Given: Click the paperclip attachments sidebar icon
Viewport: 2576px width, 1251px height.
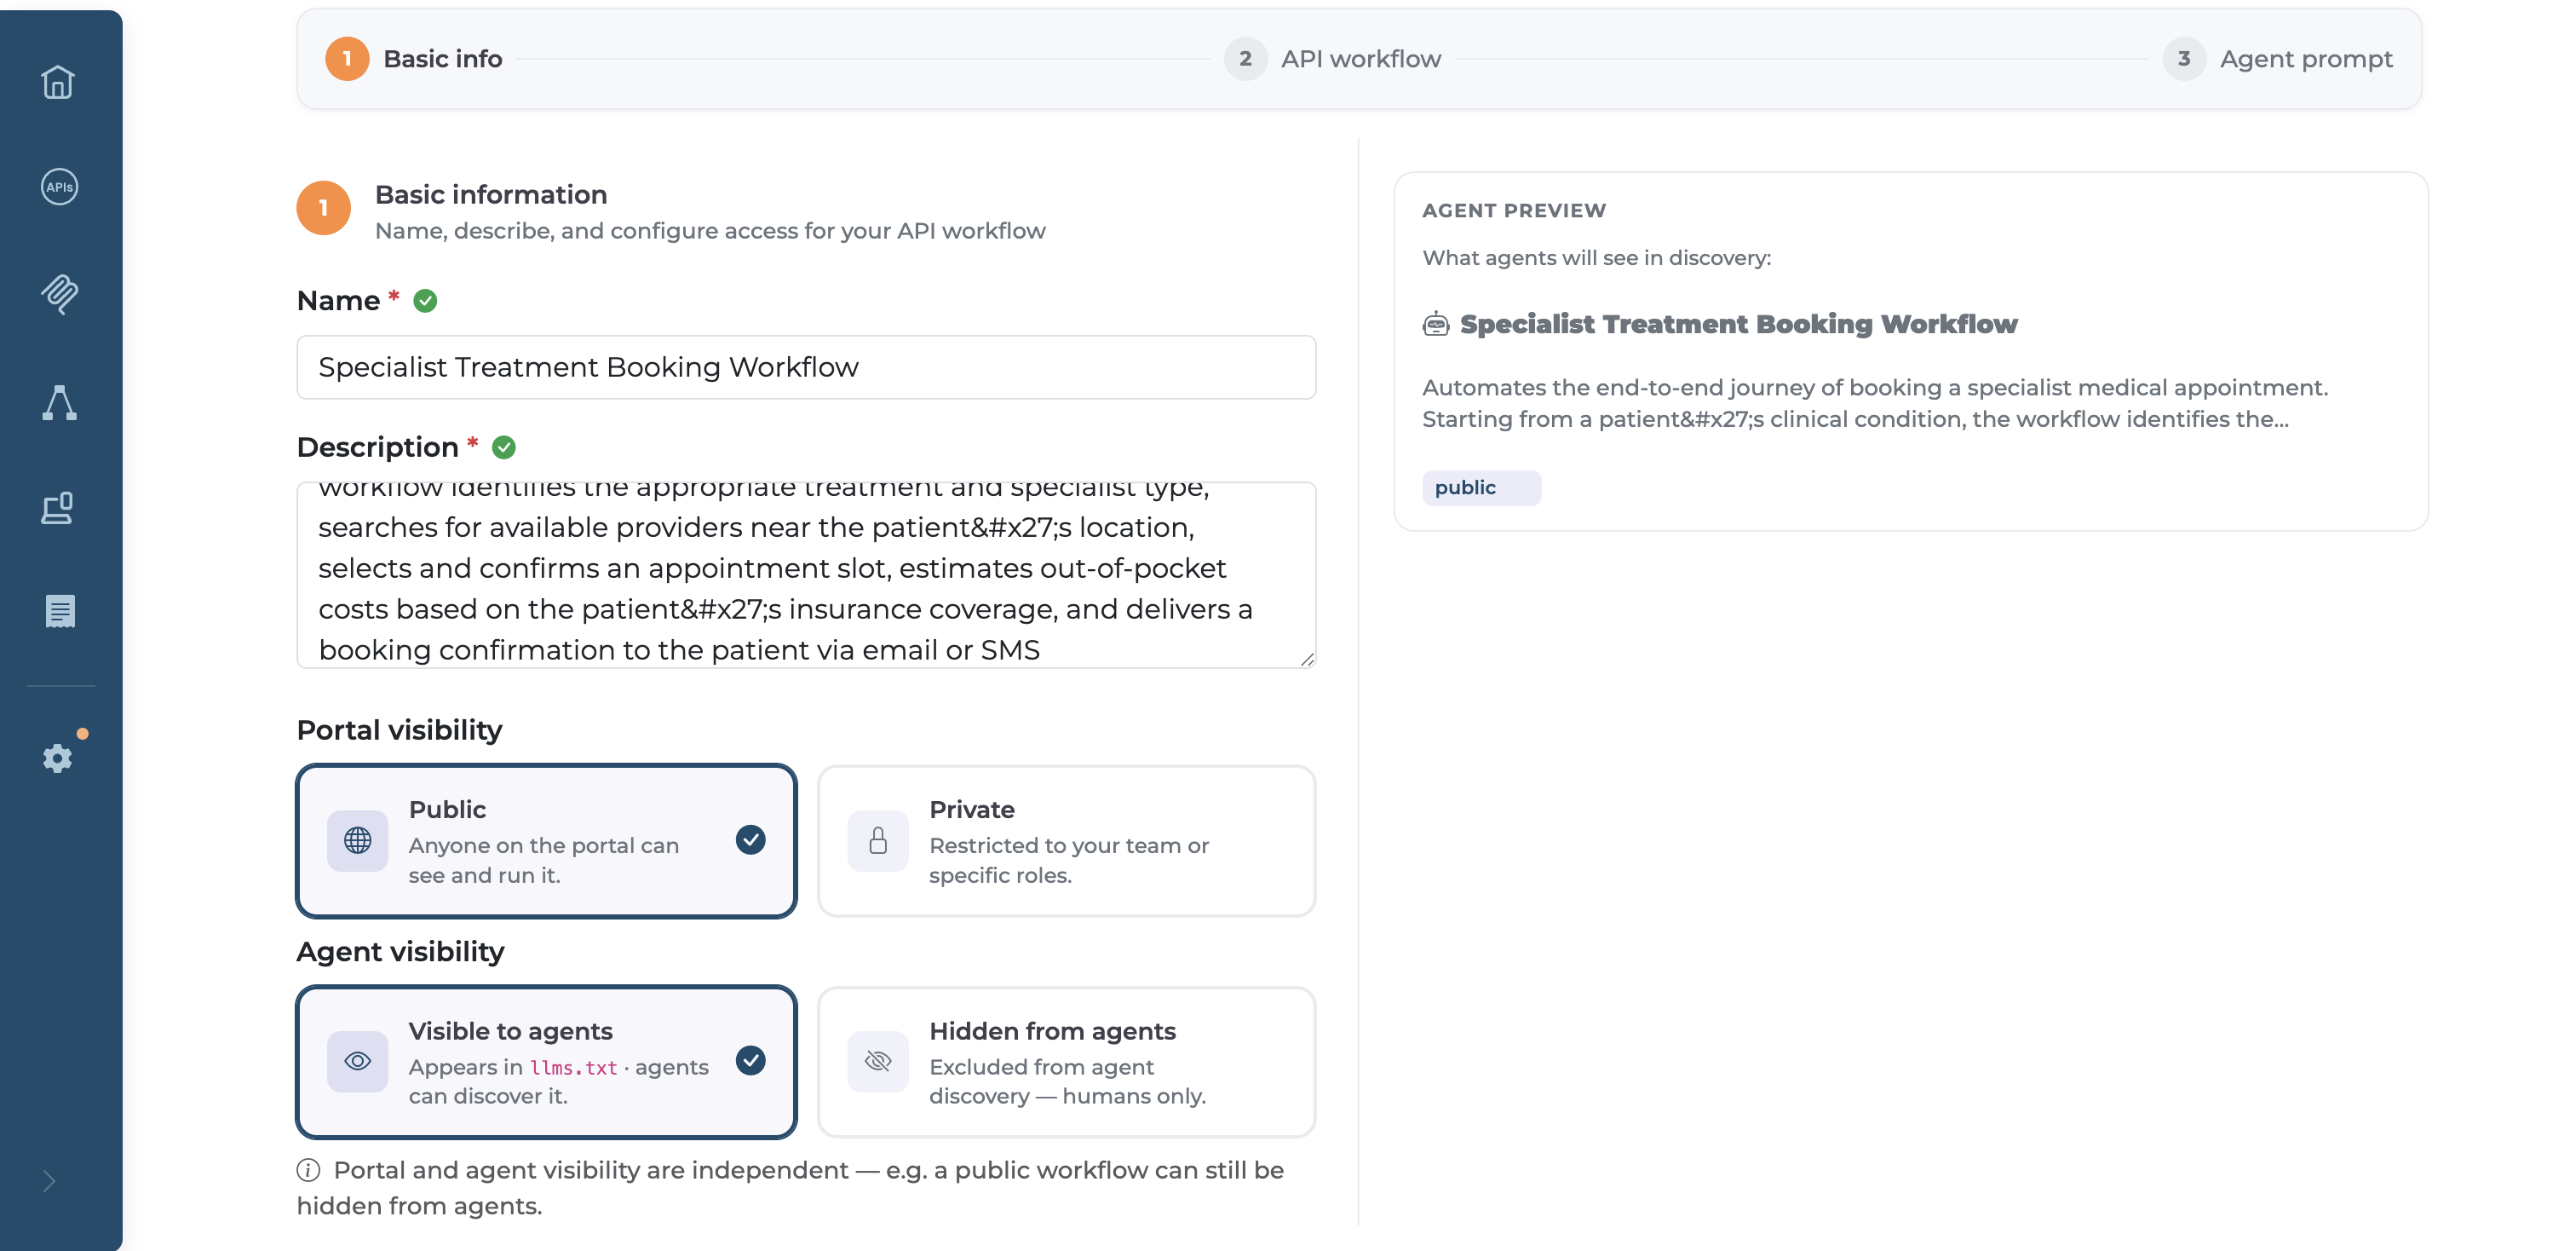Looking at the screenshot, I should tap(59, 294).
